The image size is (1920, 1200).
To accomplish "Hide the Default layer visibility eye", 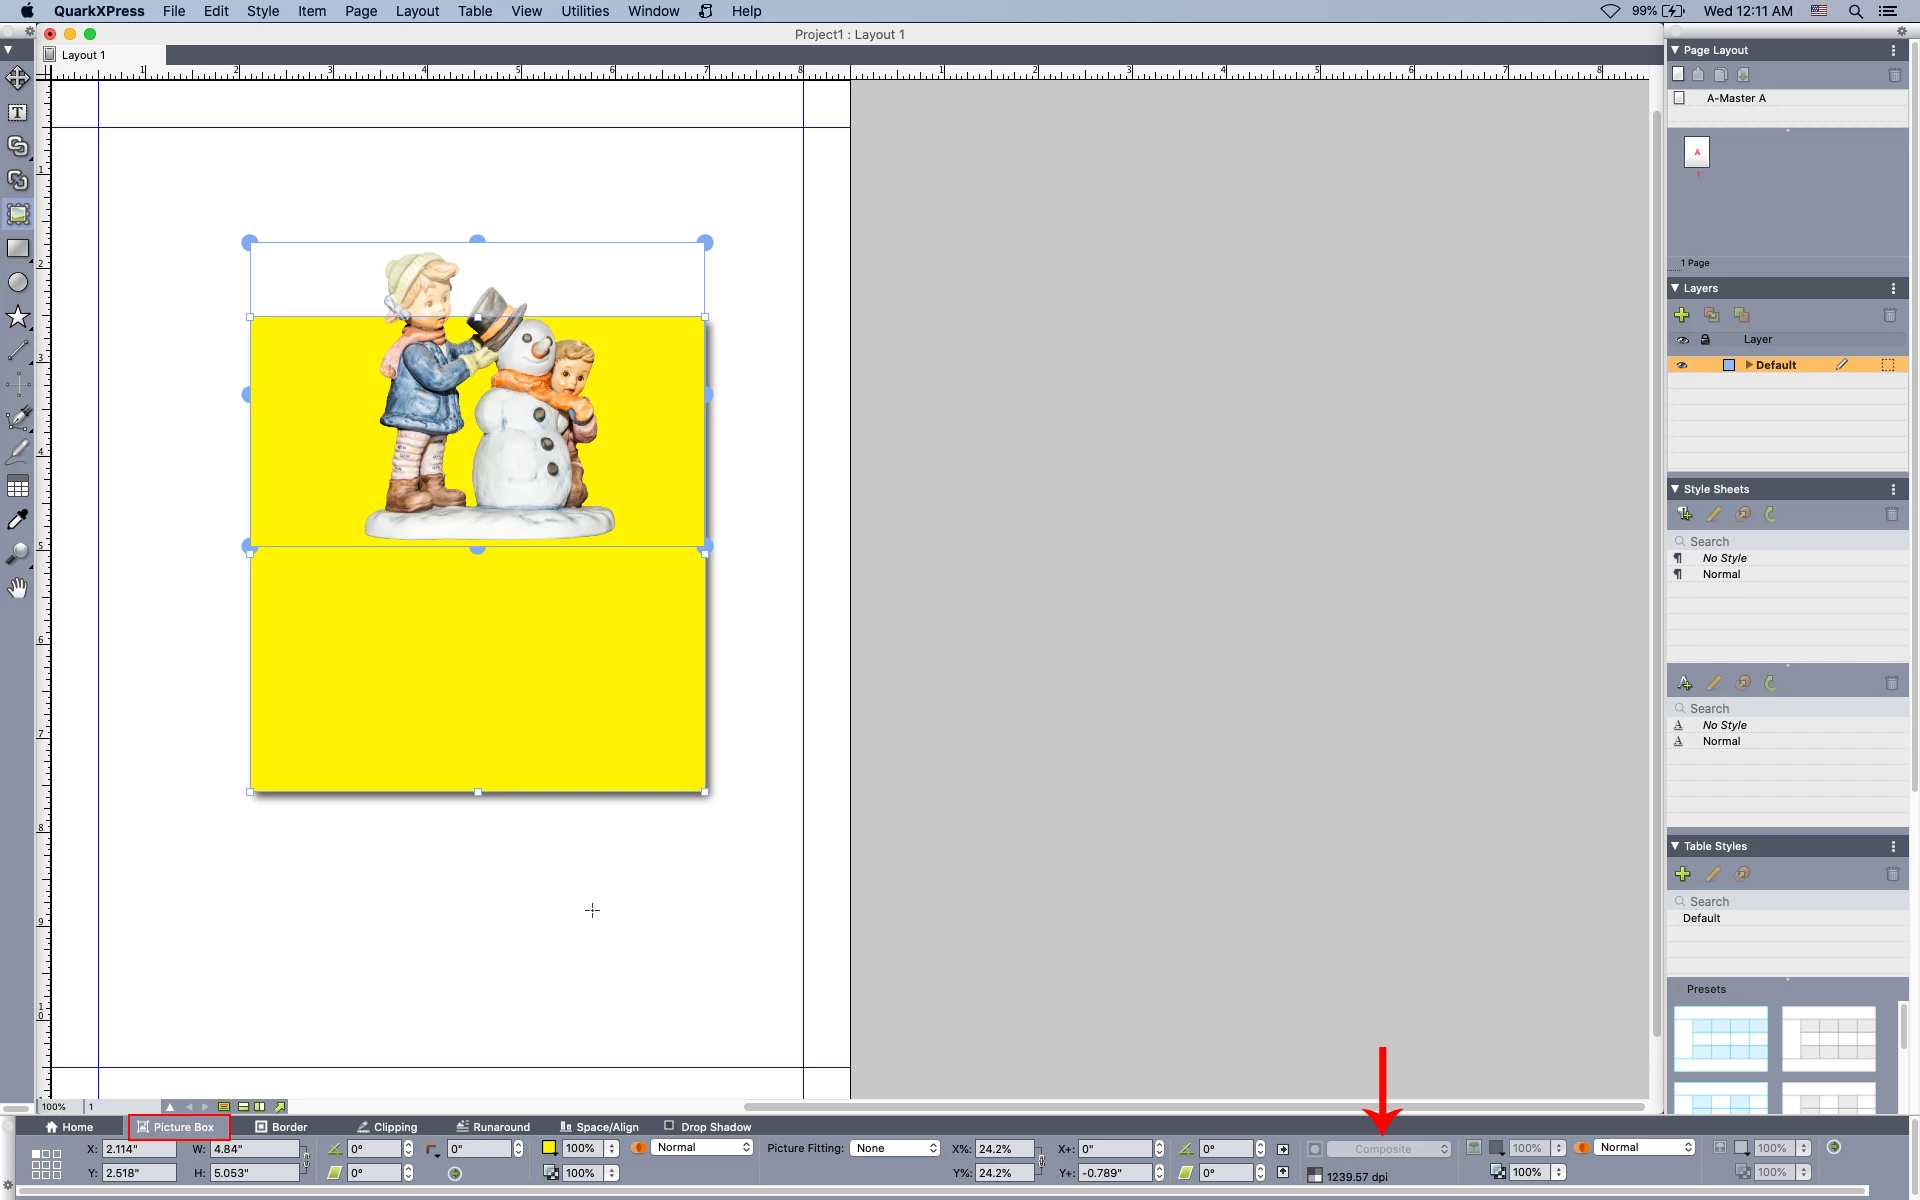I will (x=1682, y=365).
